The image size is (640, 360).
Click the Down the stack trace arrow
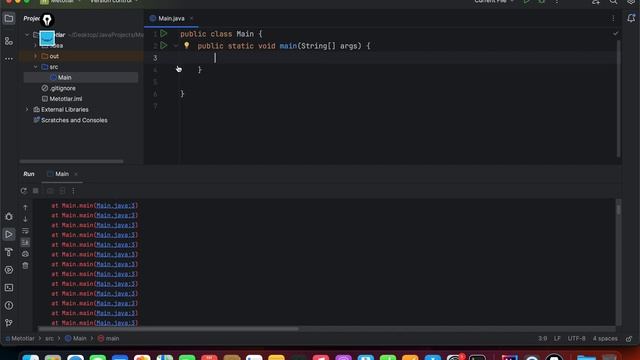[25, 219]
